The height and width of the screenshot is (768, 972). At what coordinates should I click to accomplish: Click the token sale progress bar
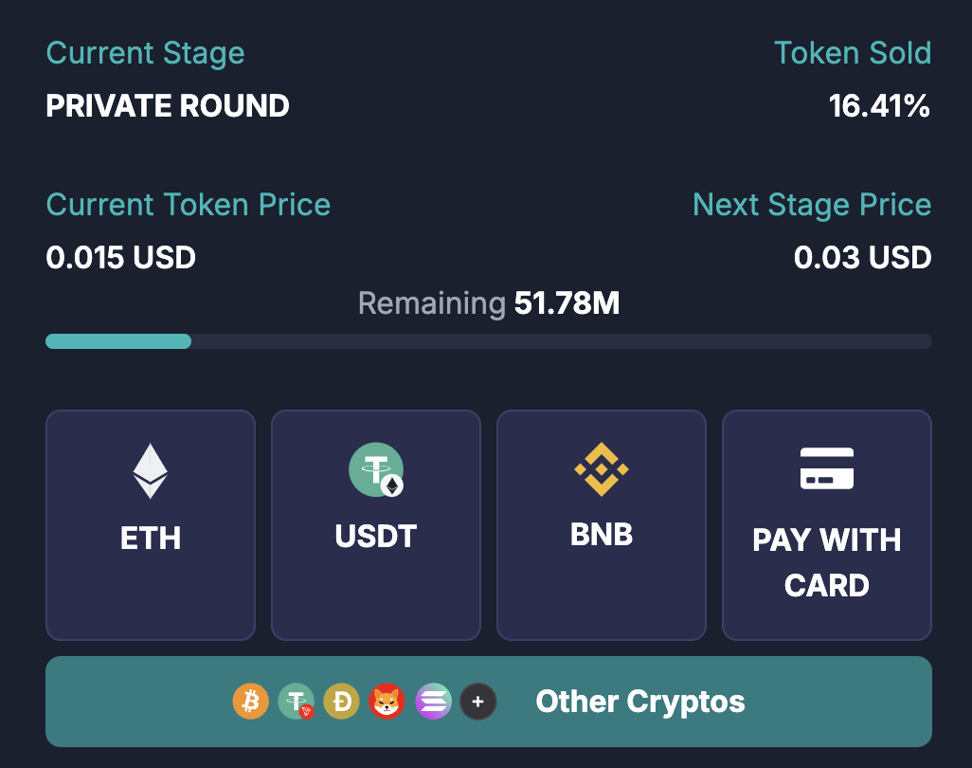click(488, 342)
